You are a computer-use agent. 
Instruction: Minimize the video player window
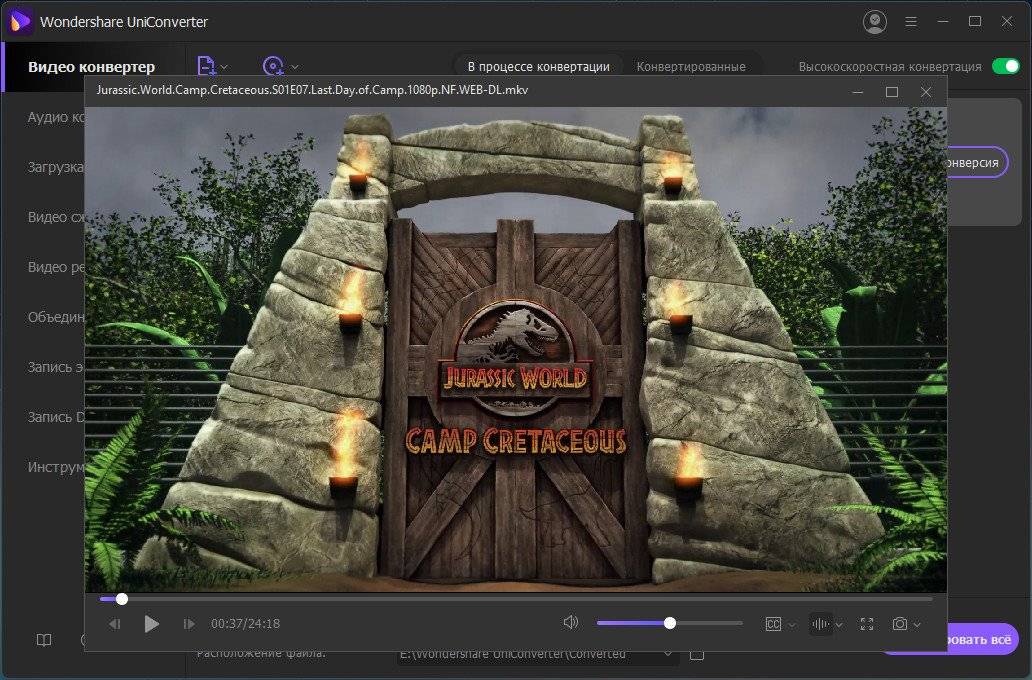pos(858,92)
